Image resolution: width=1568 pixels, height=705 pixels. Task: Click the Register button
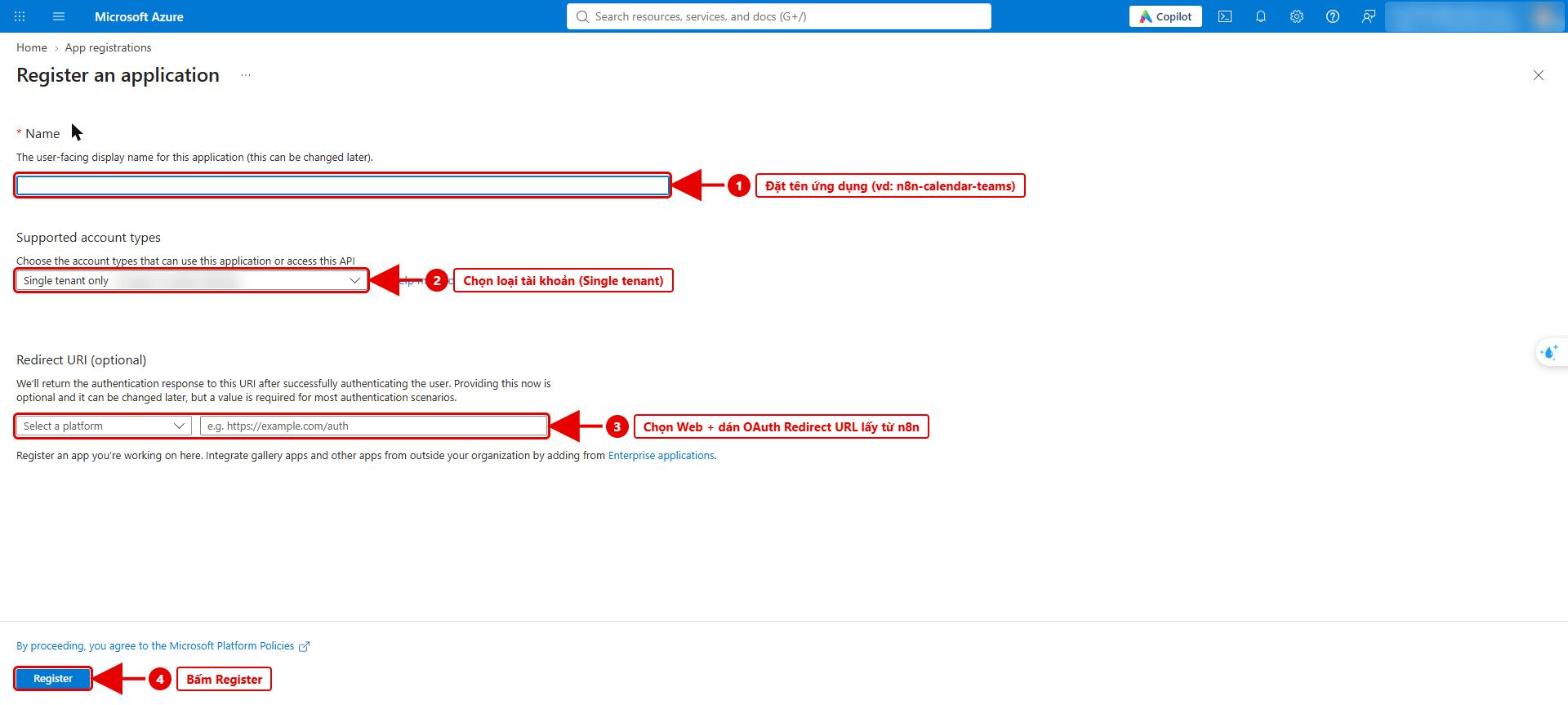click(53, 678)
